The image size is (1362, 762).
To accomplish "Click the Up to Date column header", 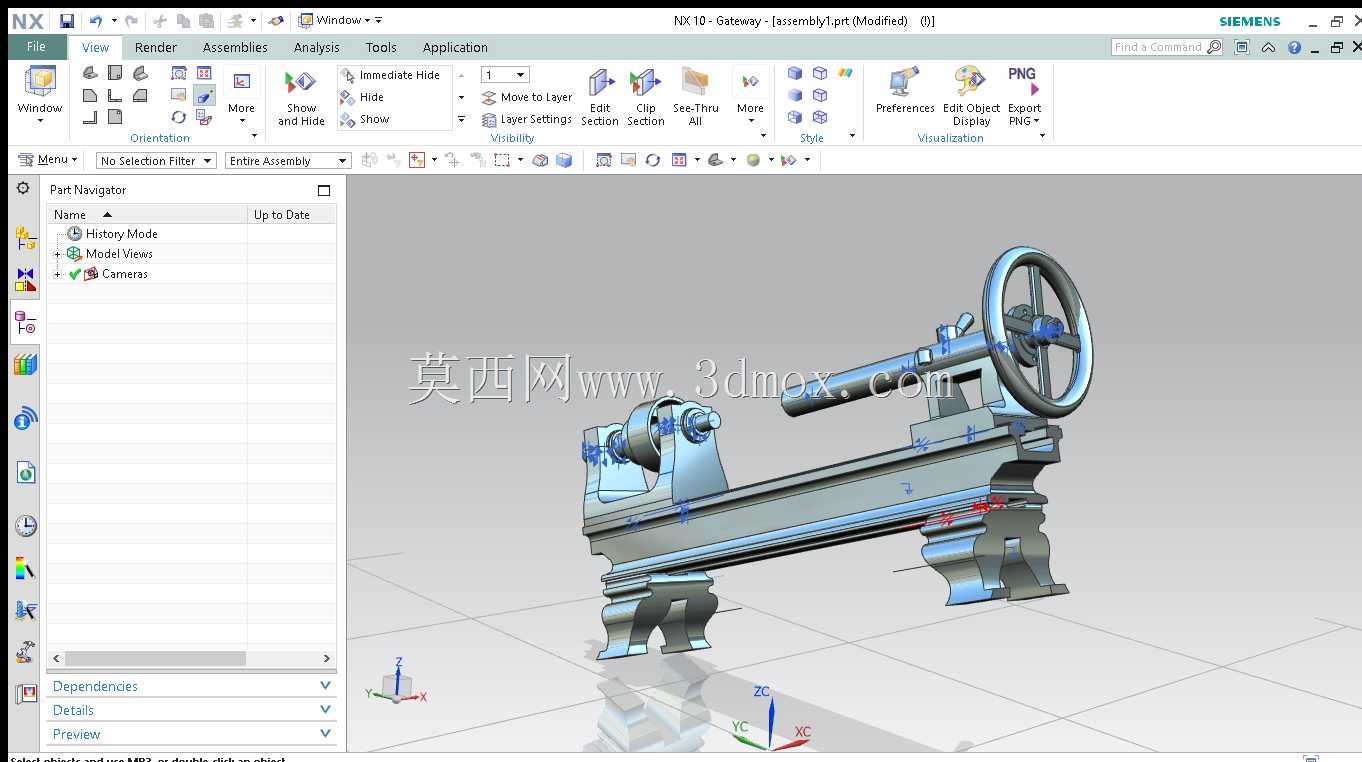I will tap(292, 214).
